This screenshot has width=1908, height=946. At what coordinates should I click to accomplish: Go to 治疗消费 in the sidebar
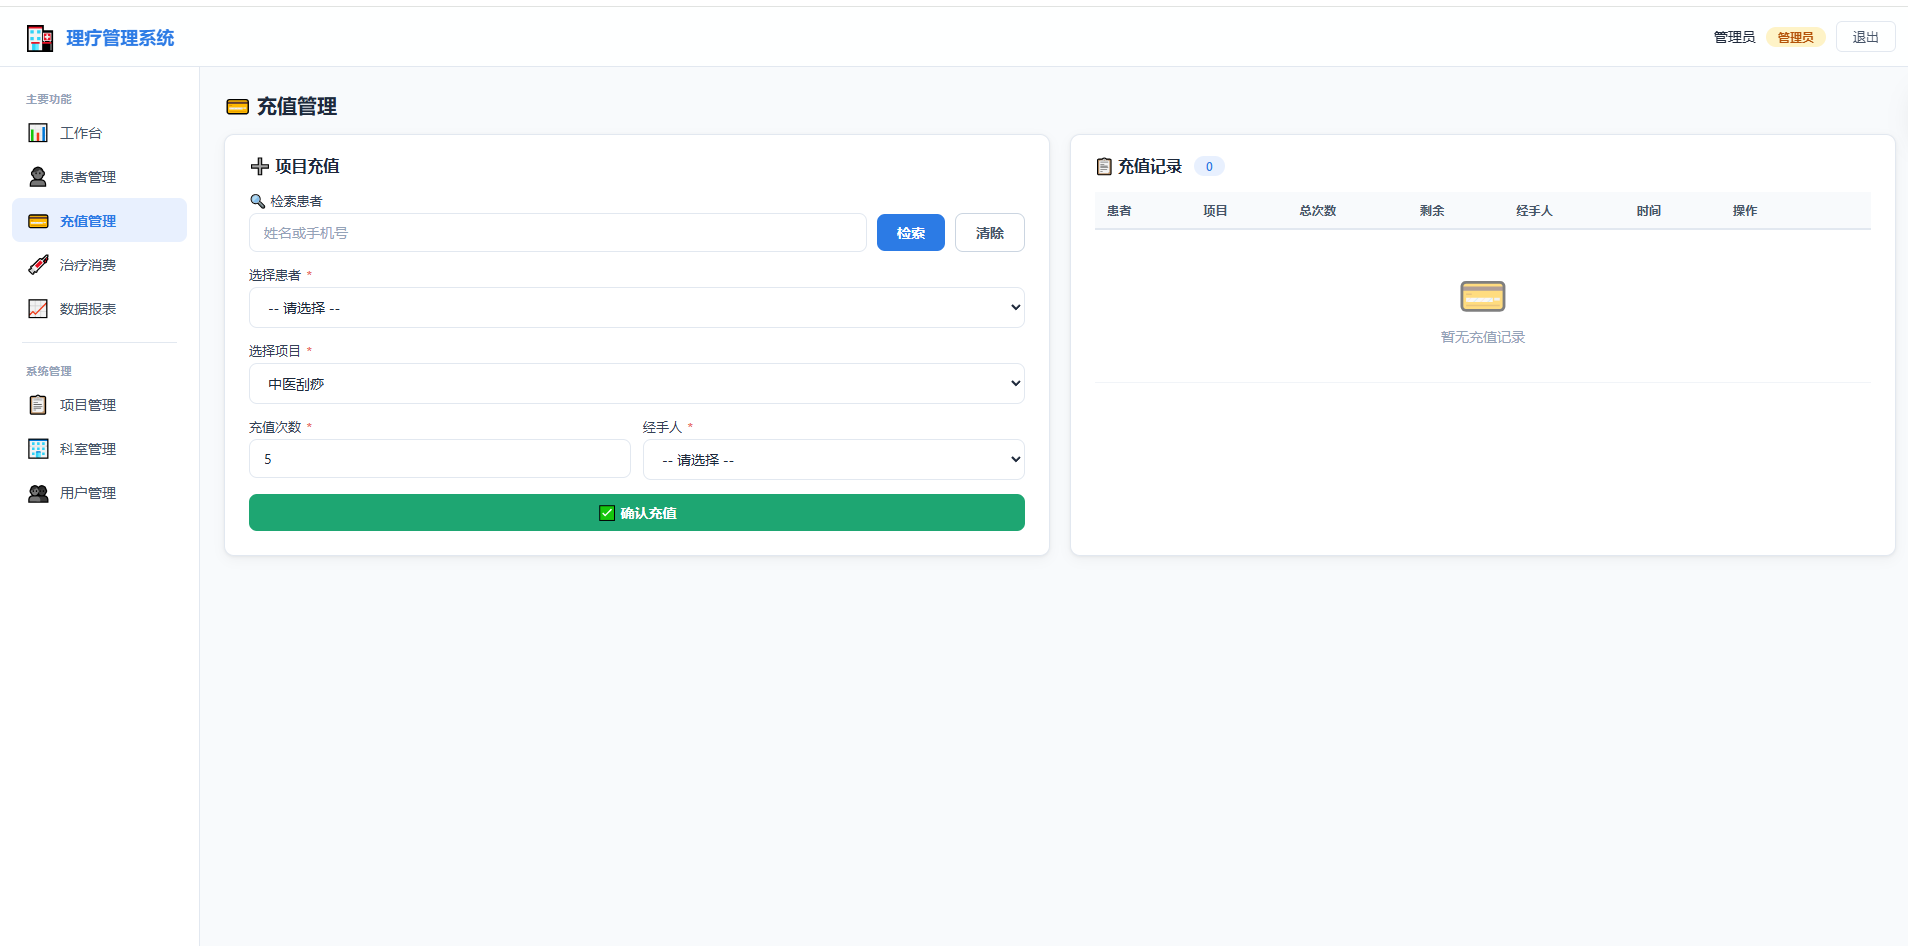[x=99, y=265]
